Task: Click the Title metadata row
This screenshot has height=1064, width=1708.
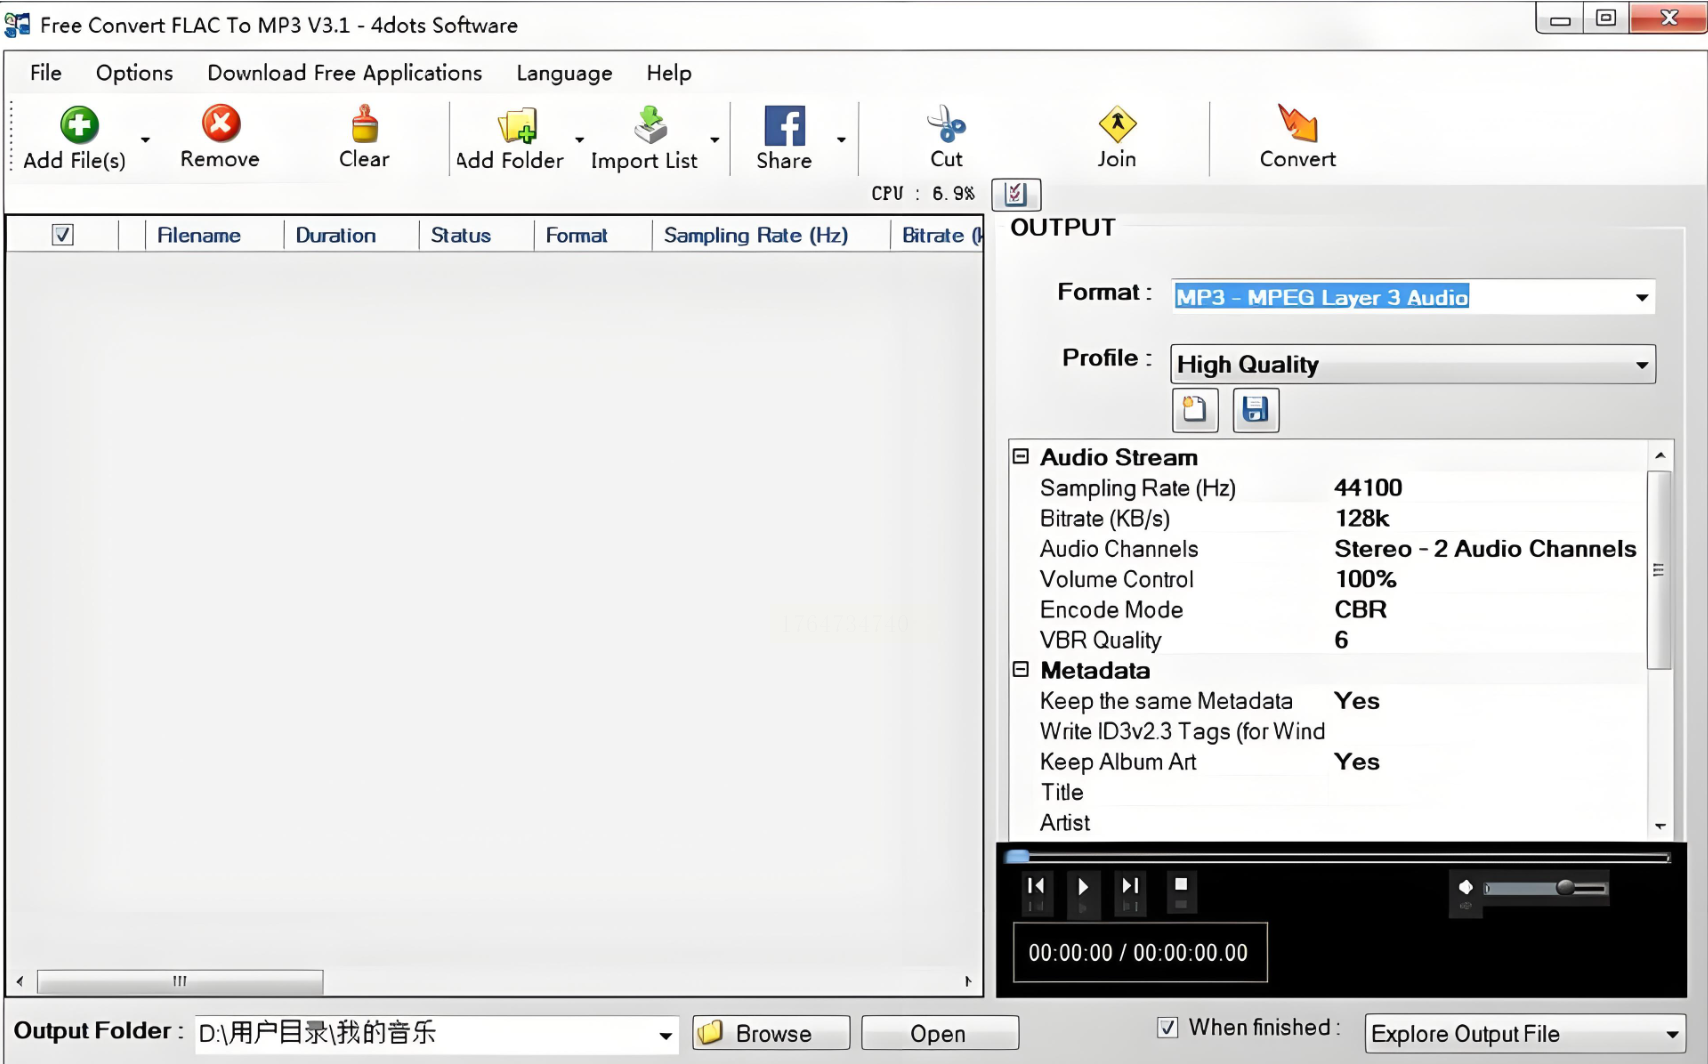Action: pyautogui.click(x=1328, y=792)
